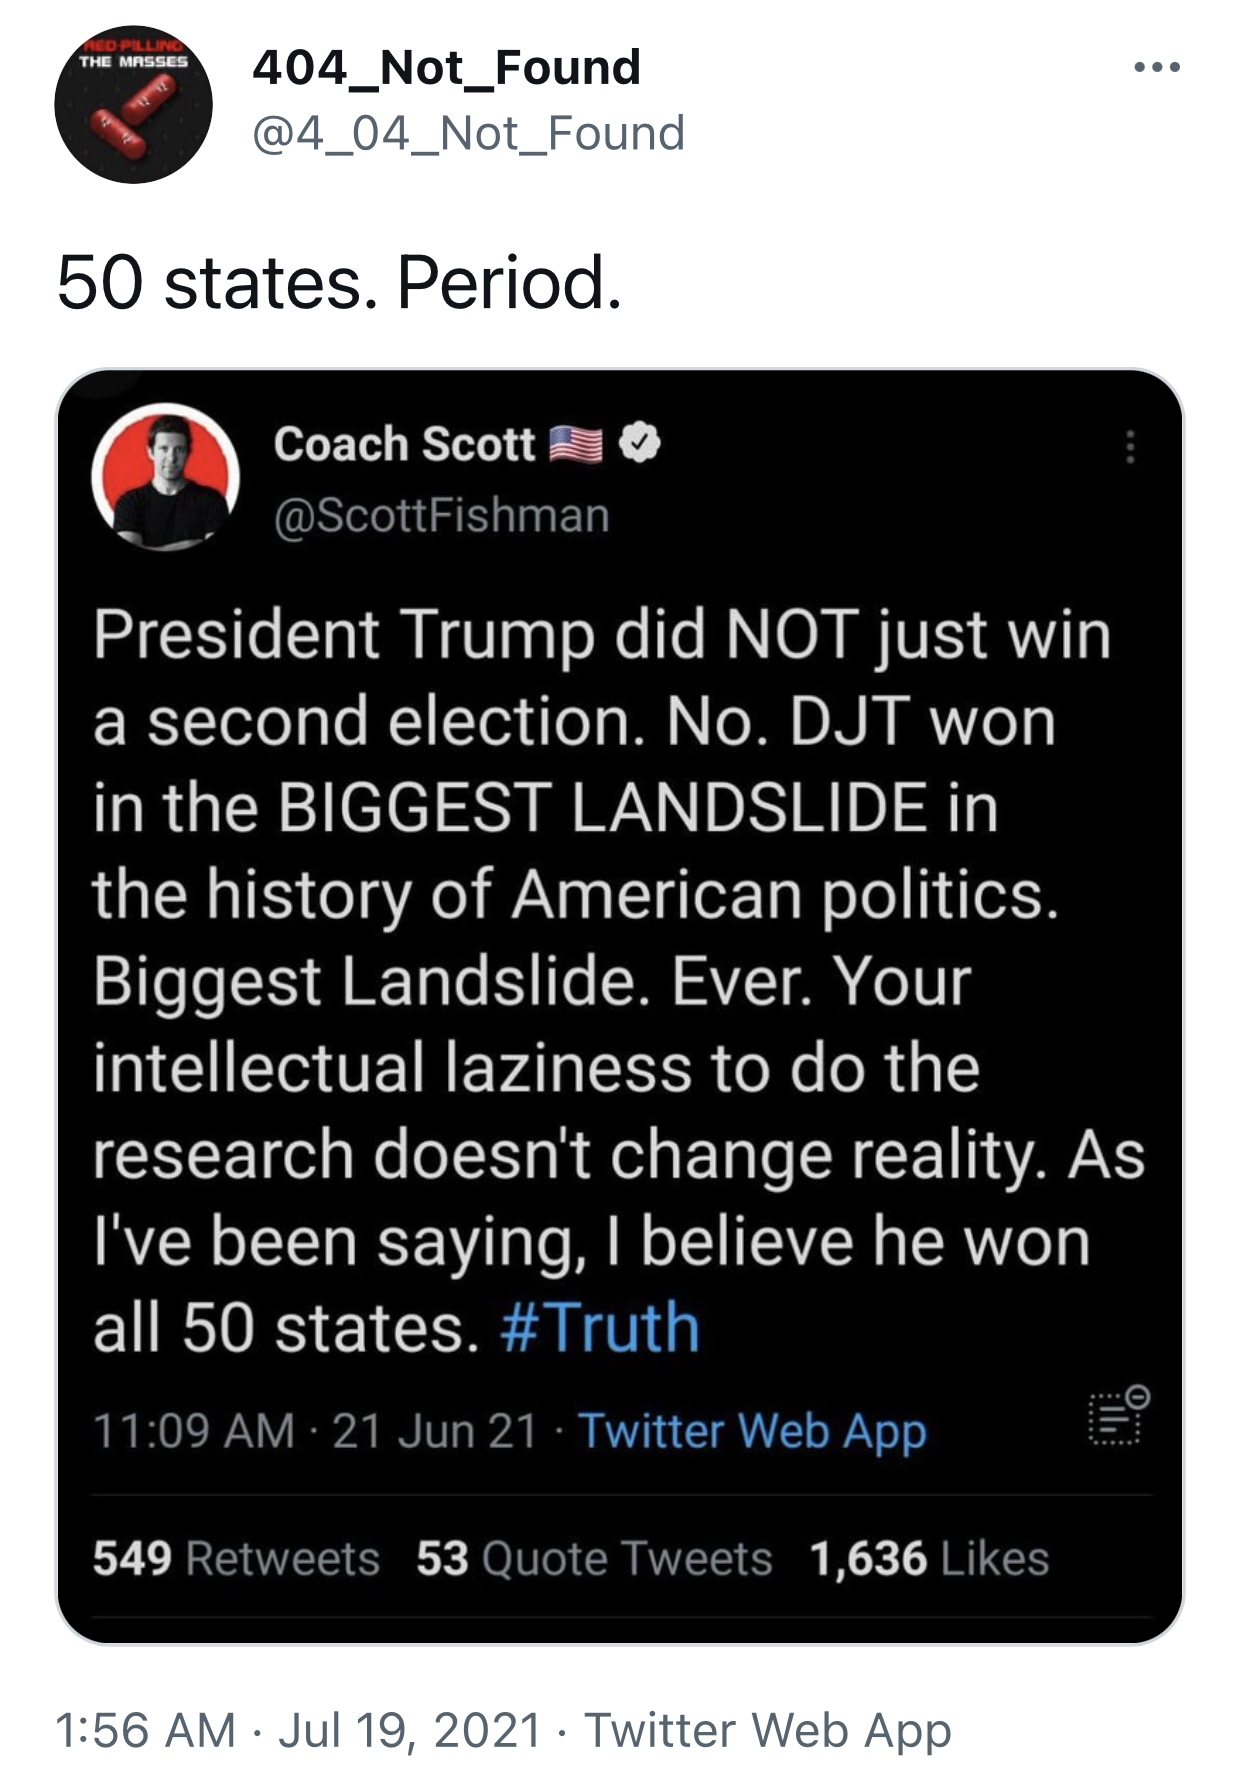Click the tweet activity list icon

pyautogui.click(x=1118, y=1415)
